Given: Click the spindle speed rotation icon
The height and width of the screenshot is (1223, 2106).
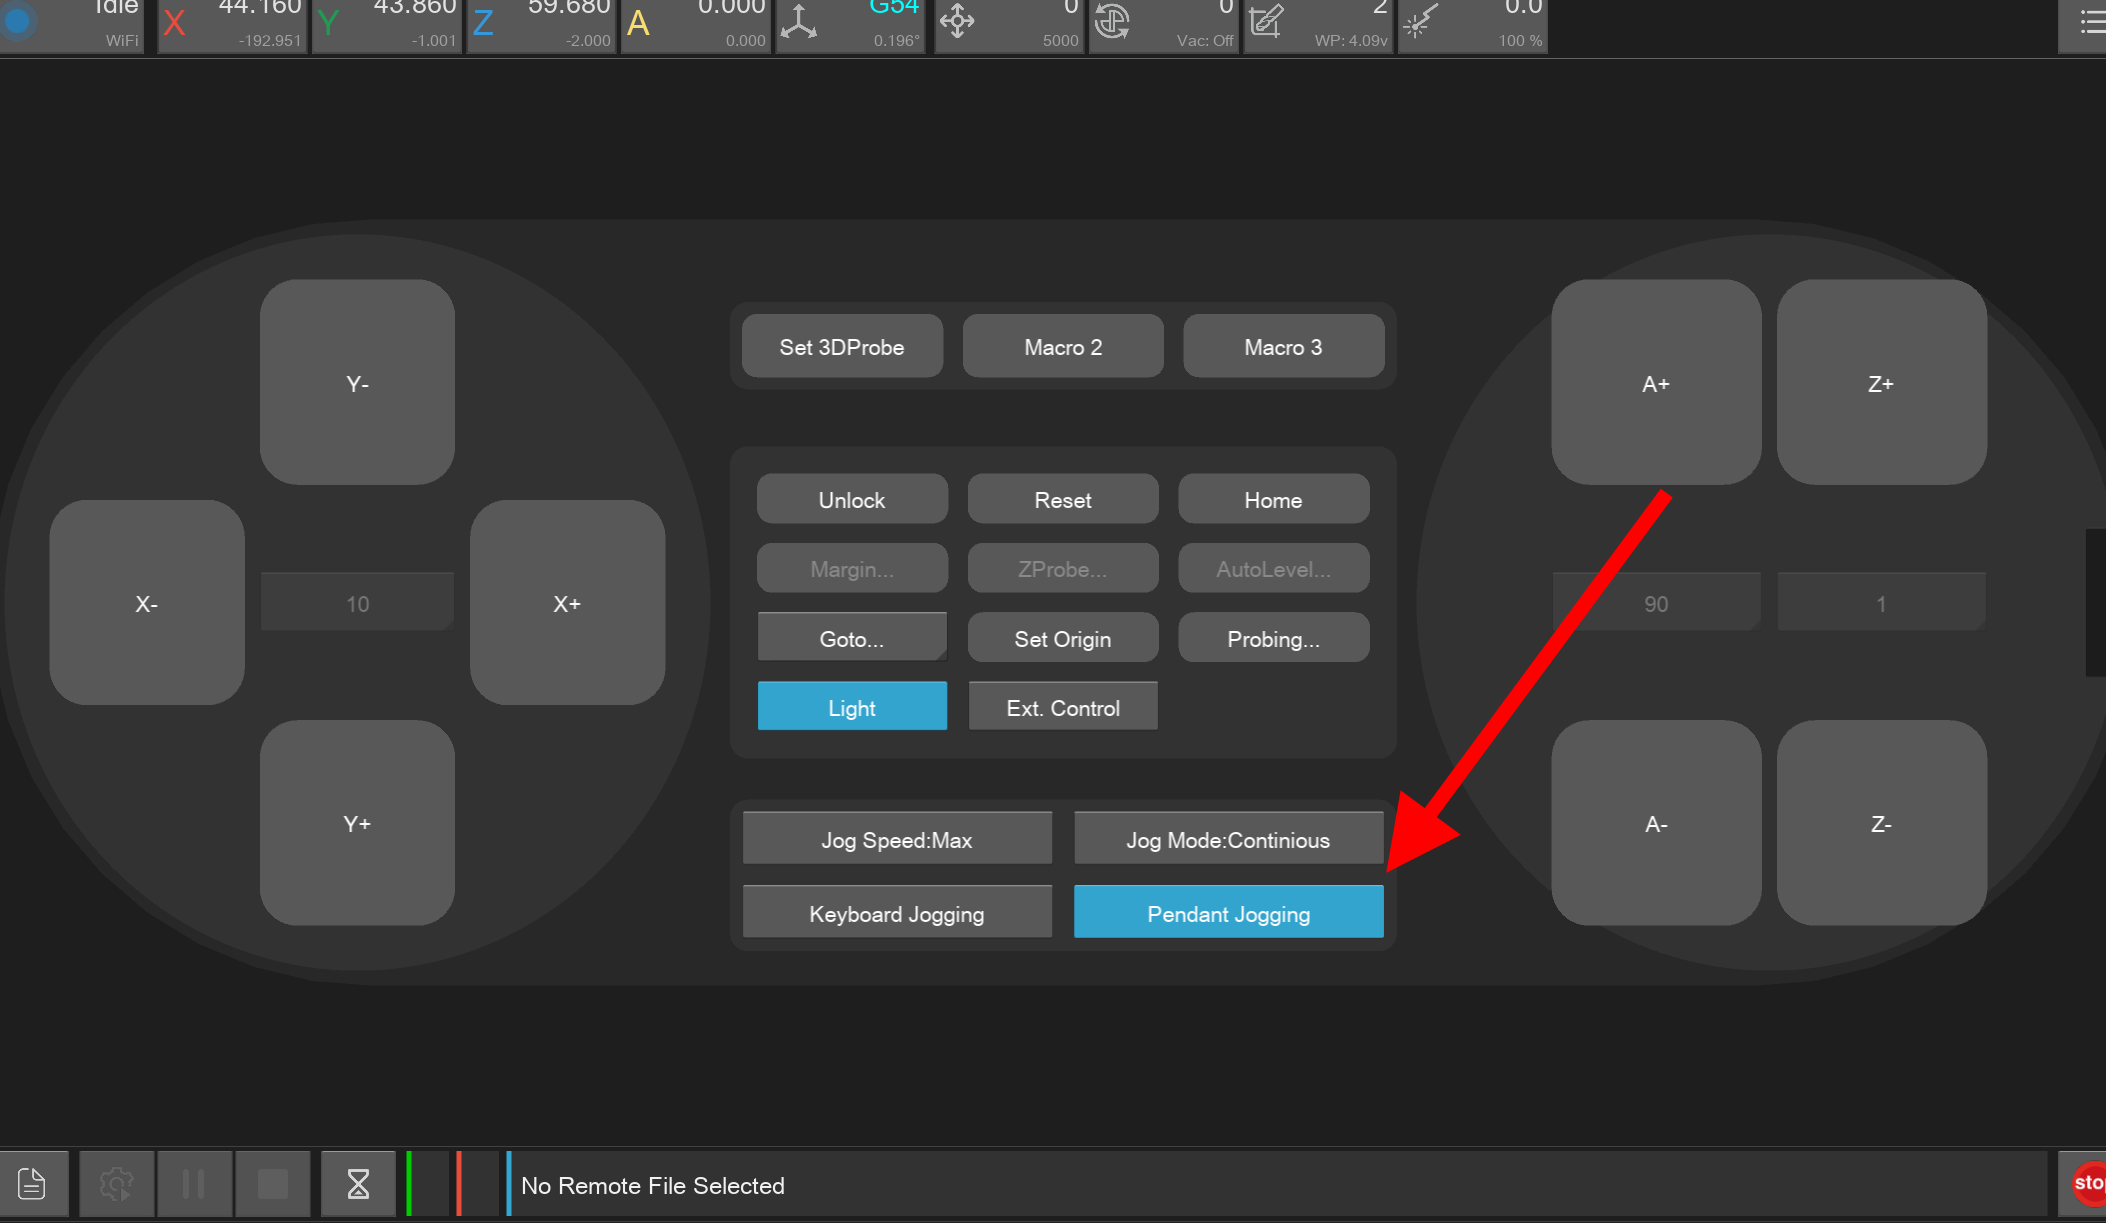Looking at the screenshot, I should coord(1111,22).
